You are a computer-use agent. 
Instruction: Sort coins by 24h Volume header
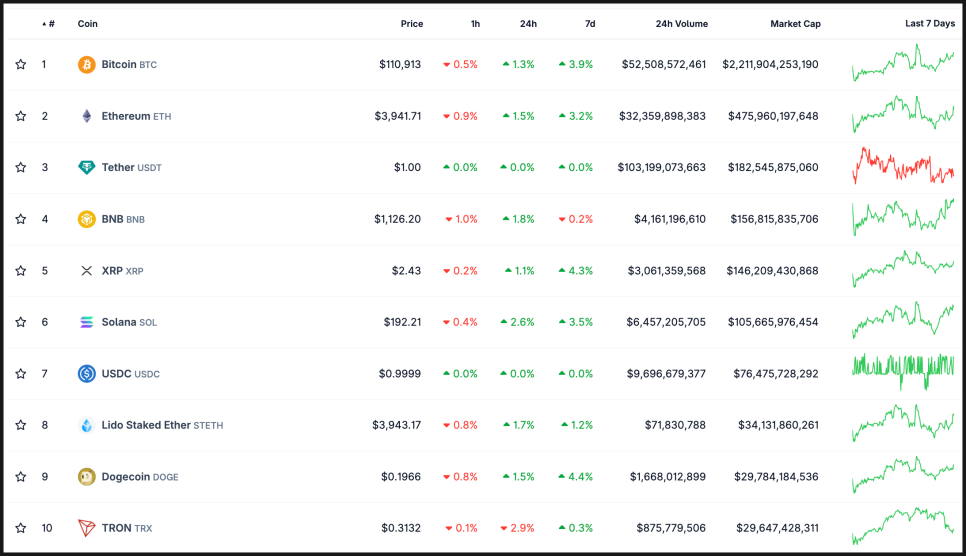[x=681, y=24]
